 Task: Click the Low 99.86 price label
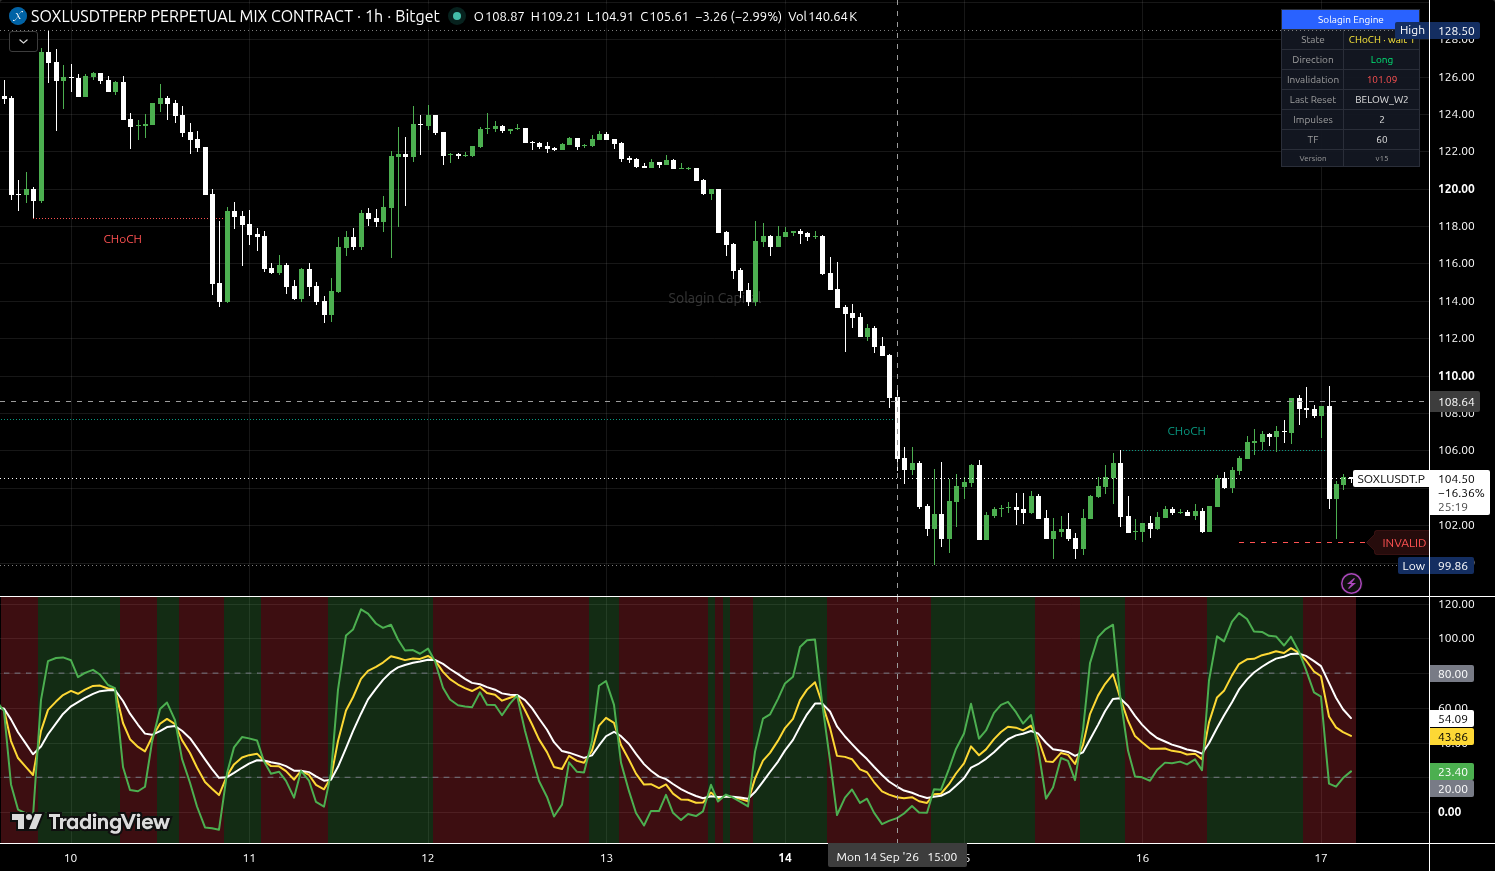tap(1436, 566)
